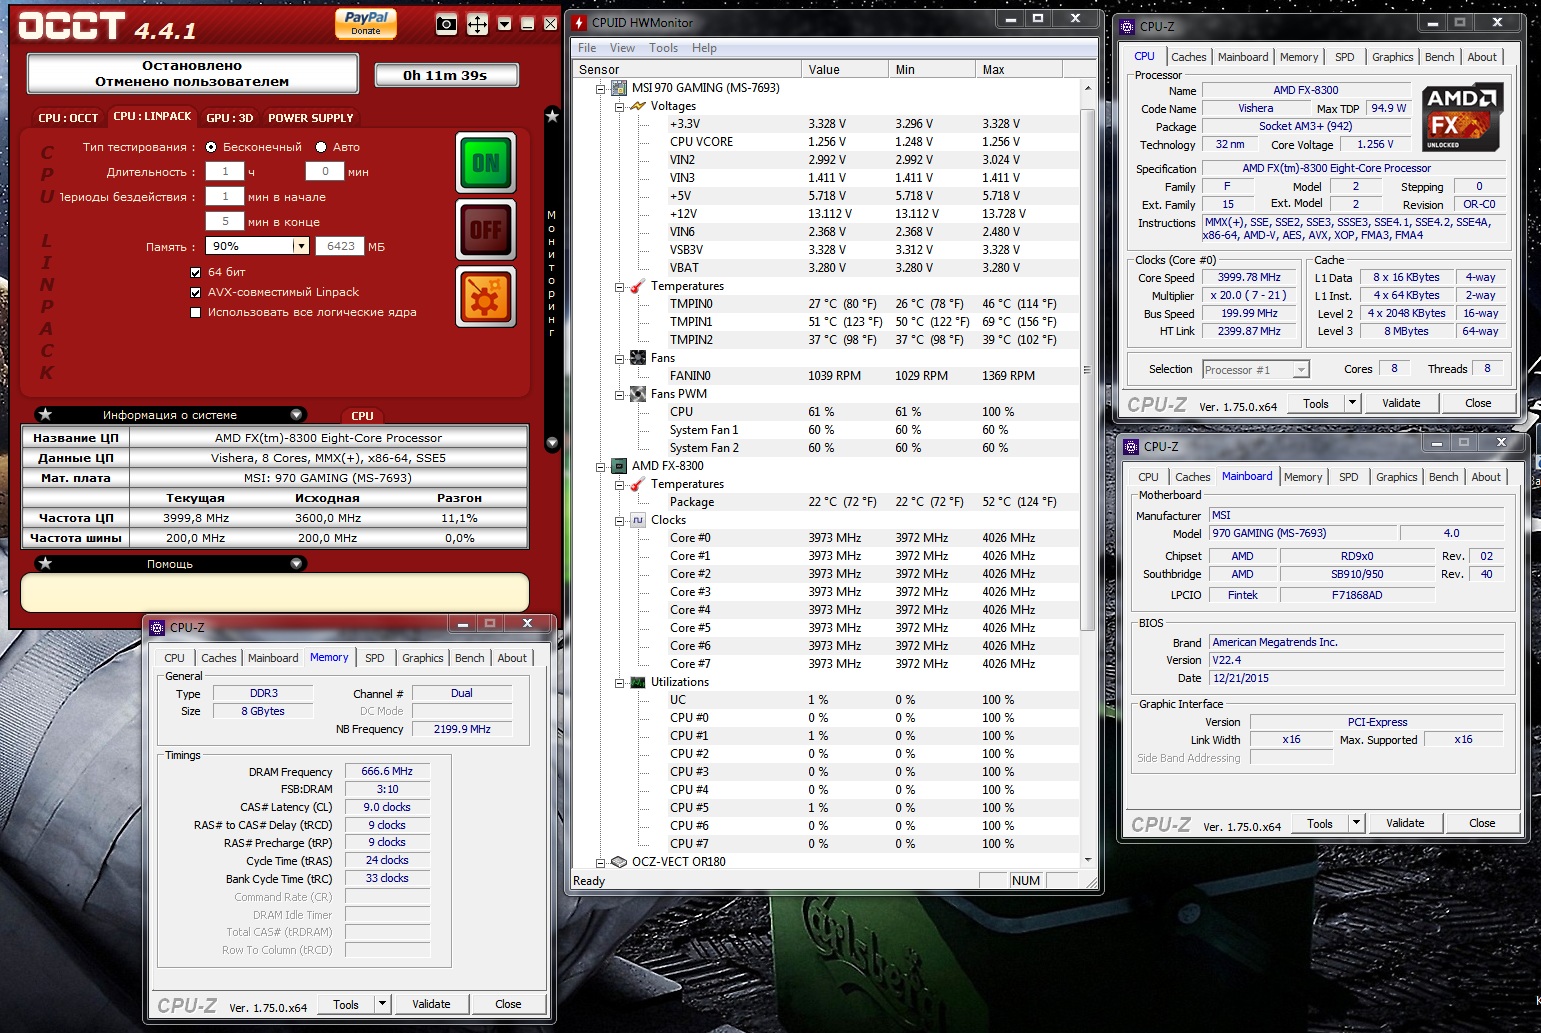This screenshot has width=1541, height=1033.
Task: Open the Selection Processor #1 dropdown
Action: point(1300,370)
